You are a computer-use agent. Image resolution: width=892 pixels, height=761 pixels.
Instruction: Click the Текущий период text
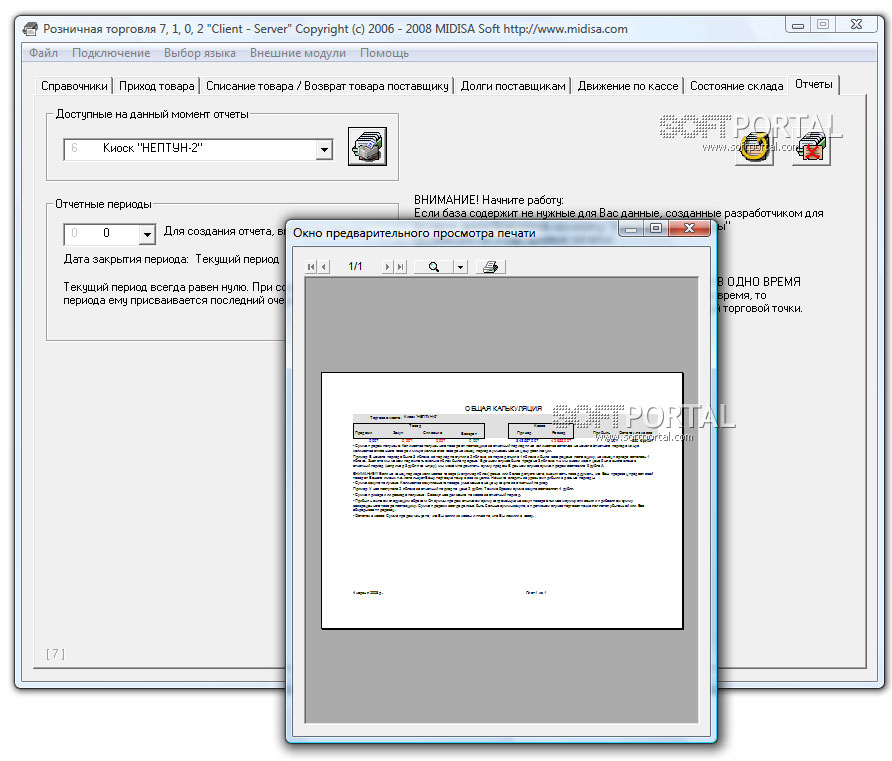[x=237, y=259]
